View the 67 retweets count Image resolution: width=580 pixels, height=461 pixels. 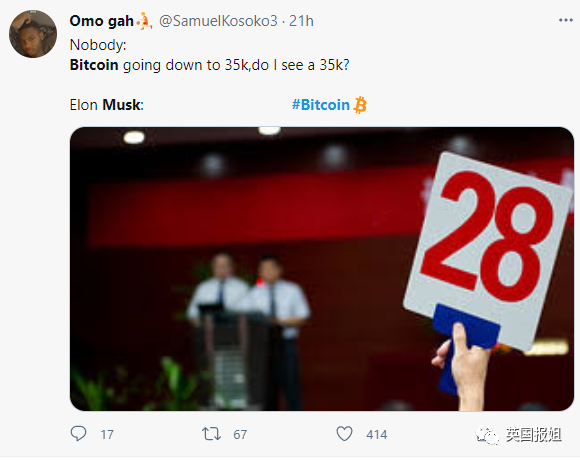click(x=240, y=434)
